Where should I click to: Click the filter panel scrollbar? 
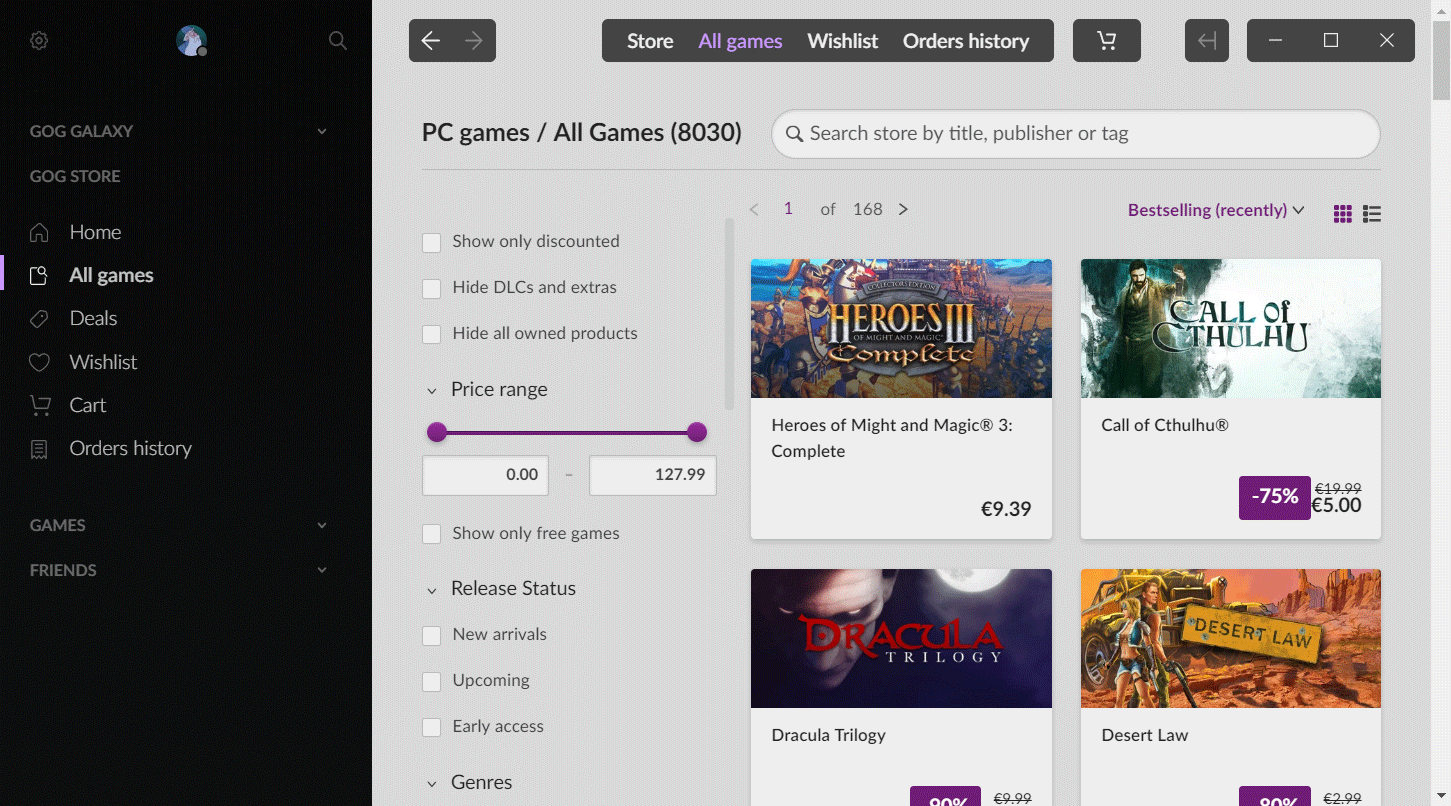(730, 314)
